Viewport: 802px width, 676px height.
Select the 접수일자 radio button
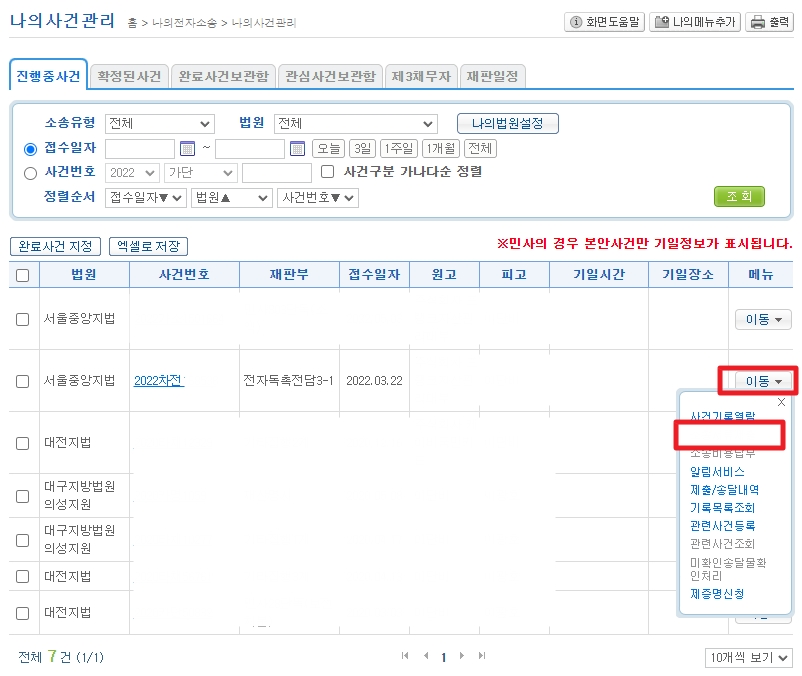[x=31, y=149]
